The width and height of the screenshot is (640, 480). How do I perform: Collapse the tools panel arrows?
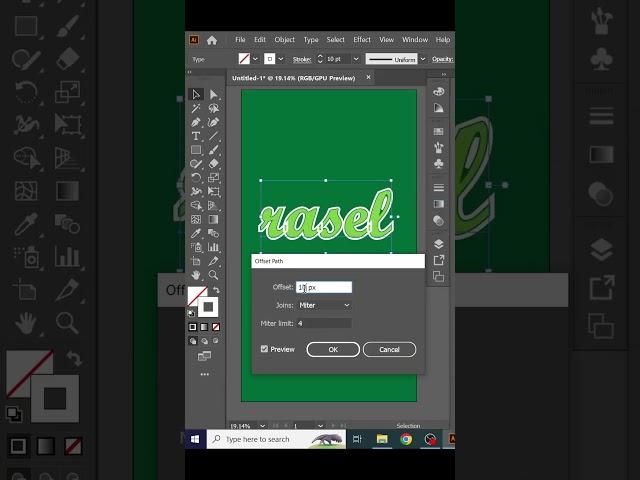[189, 72]
